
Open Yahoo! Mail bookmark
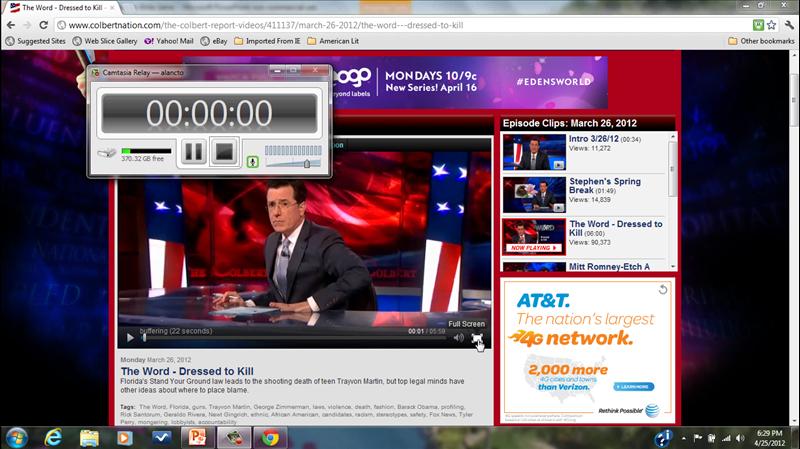point(169,41)
